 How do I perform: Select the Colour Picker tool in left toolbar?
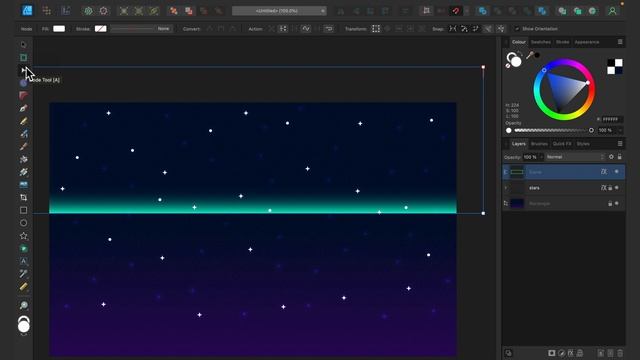[24, 274]
